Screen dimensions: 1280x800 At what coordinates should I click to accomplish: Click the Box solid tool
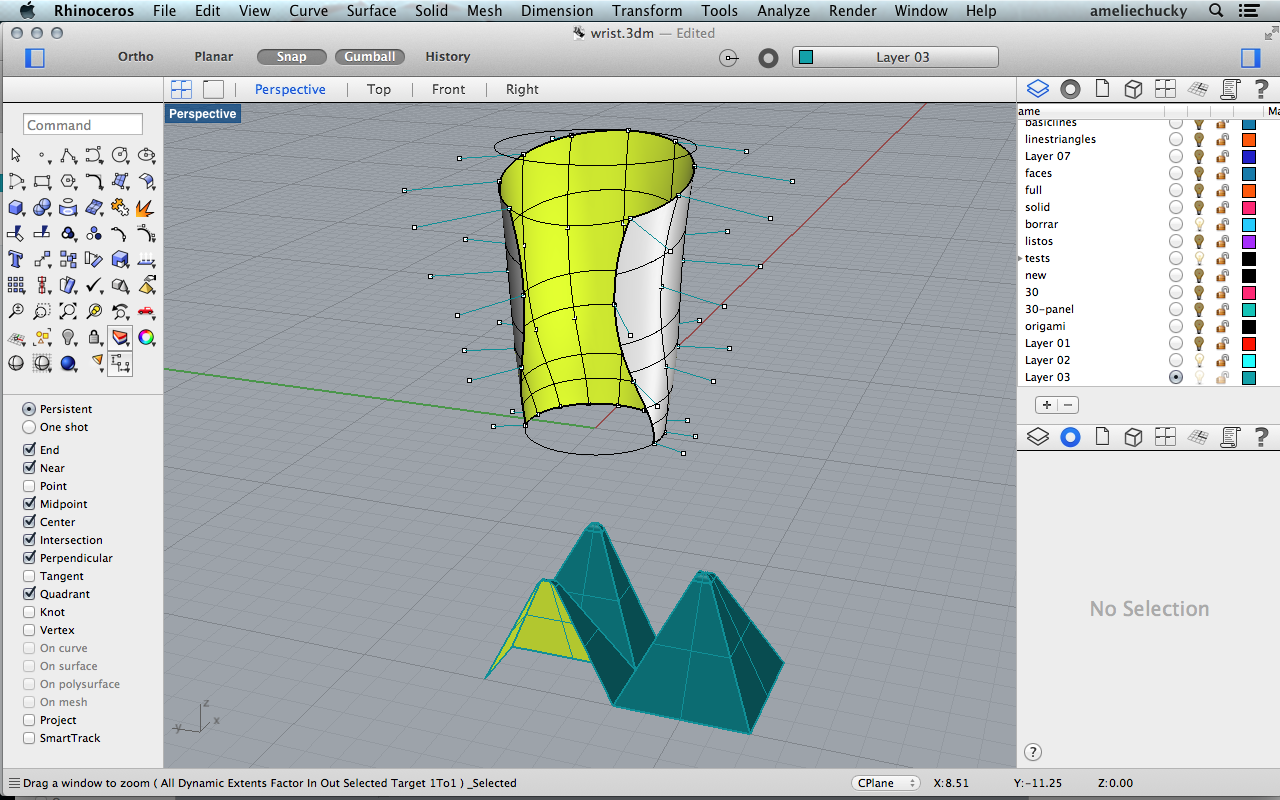pyautogui.click(x=16, y=208)
